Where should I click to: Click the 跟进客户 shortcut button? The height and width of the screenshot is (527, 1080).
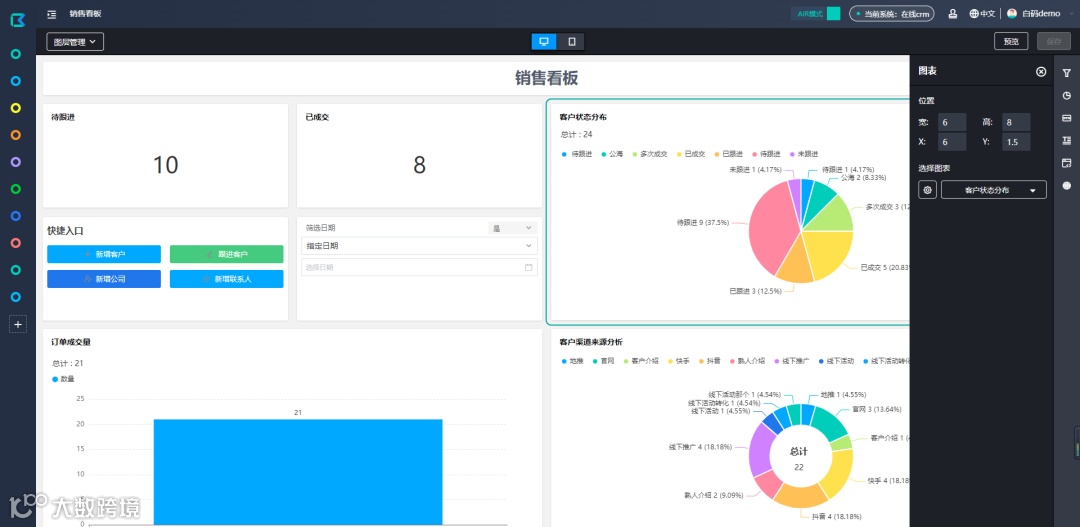click(x=227, y=254)
